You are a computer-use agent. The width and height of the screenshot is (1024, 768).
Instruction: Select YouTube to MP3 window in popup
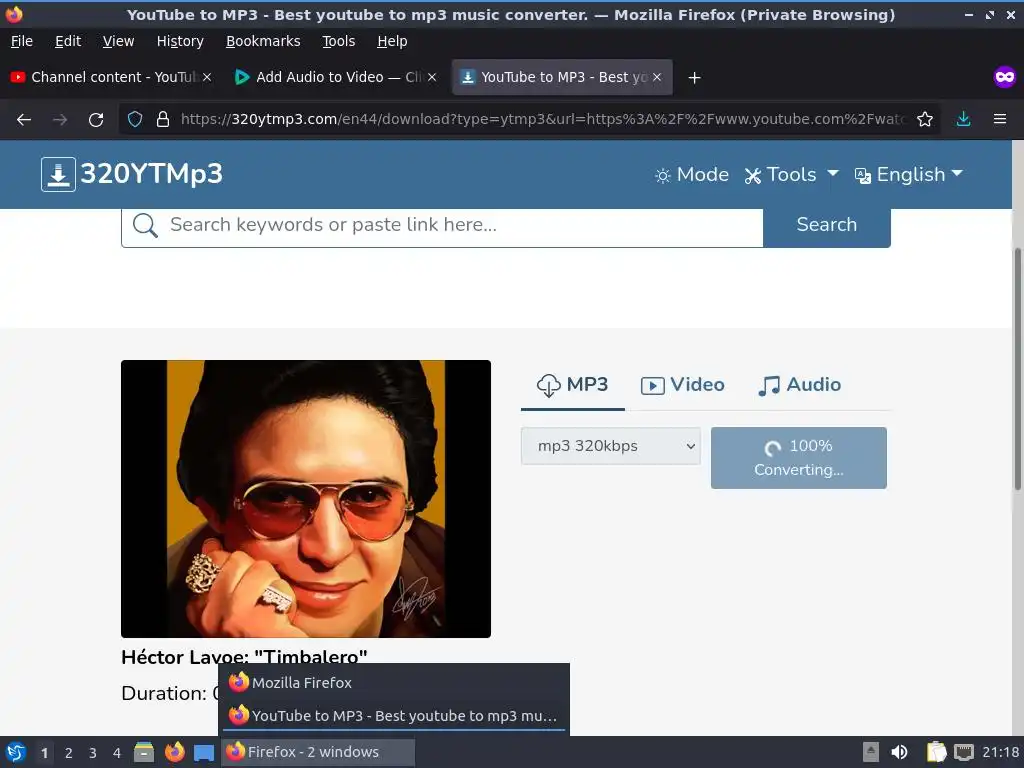394,716
